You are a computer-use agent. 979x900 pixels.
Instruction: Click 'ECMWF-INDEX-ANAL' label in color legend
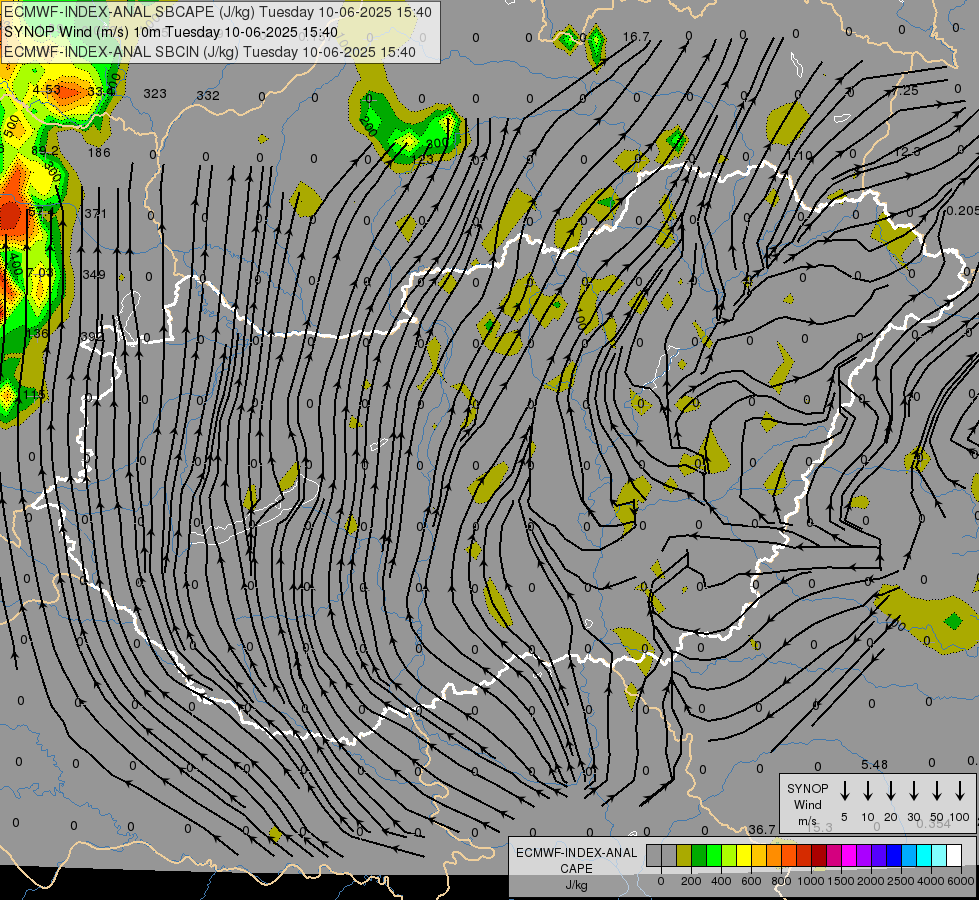coord(576,853)
